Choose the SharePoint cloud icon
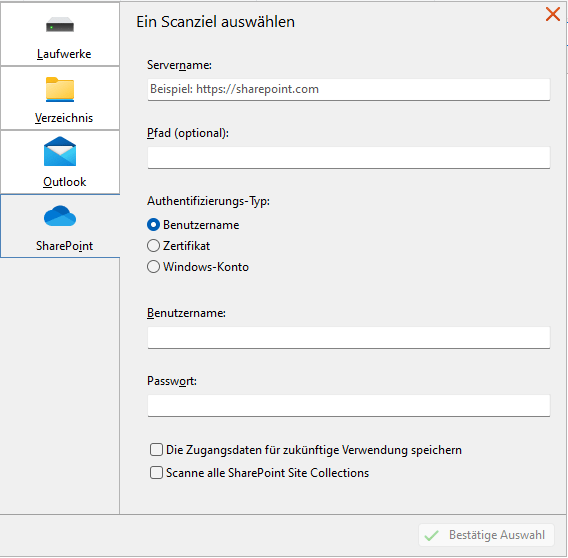This screenshot has height=558, width=568. [x=60, y=216]
